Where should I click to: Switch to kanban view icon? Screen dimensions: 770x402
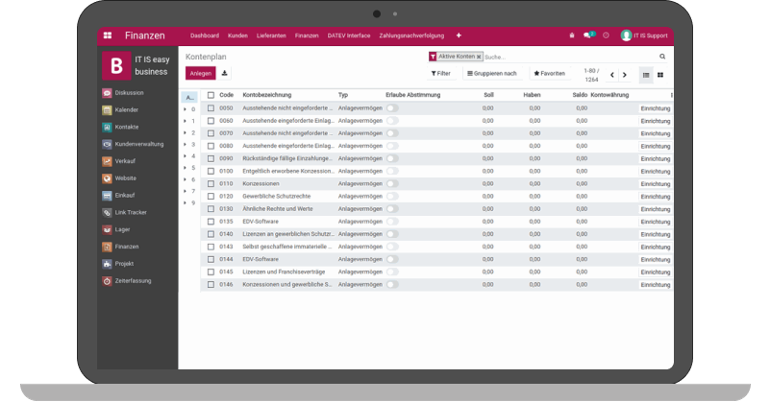click(x=660, y=74)
